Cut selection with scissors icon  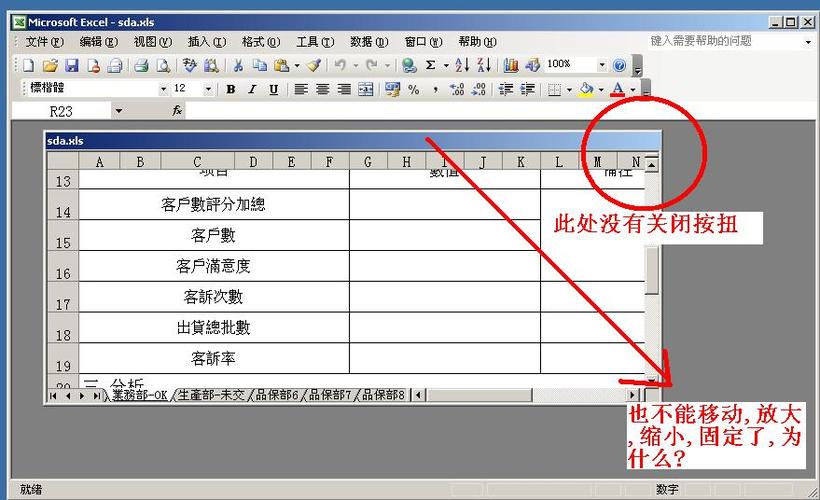(238, 65)
